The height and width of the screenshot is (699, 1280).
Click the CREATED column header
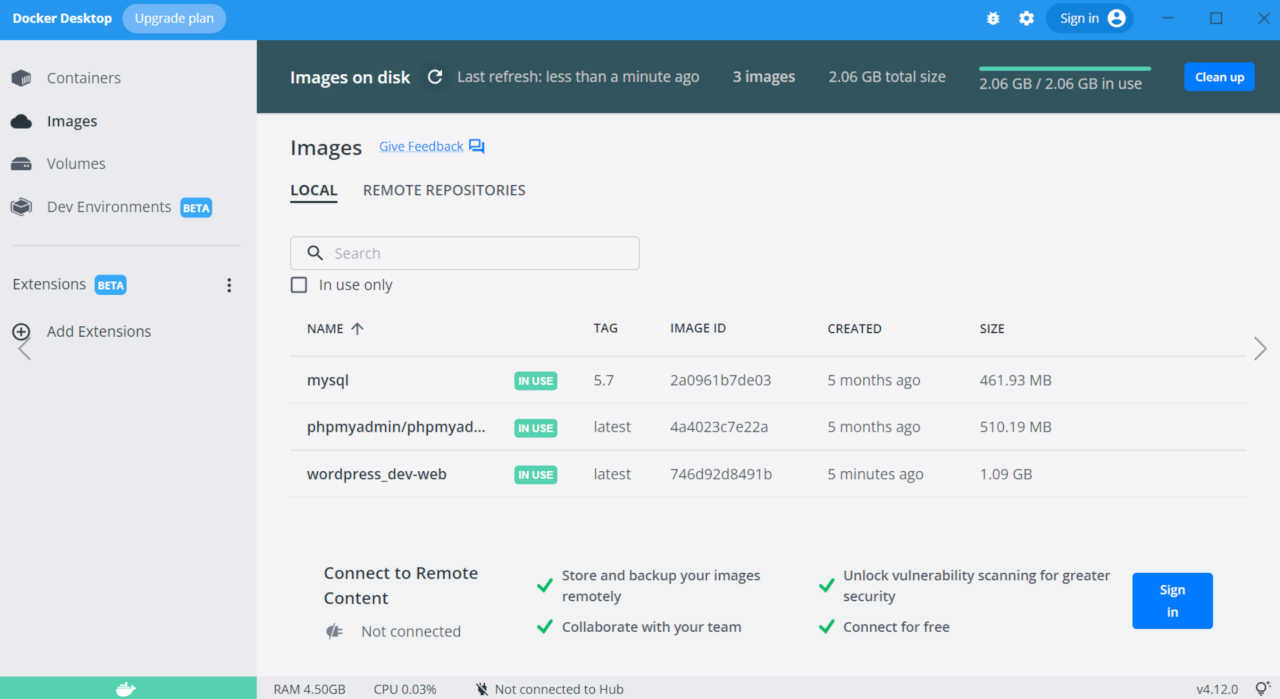pyautogui.click(x=854, y=329)
